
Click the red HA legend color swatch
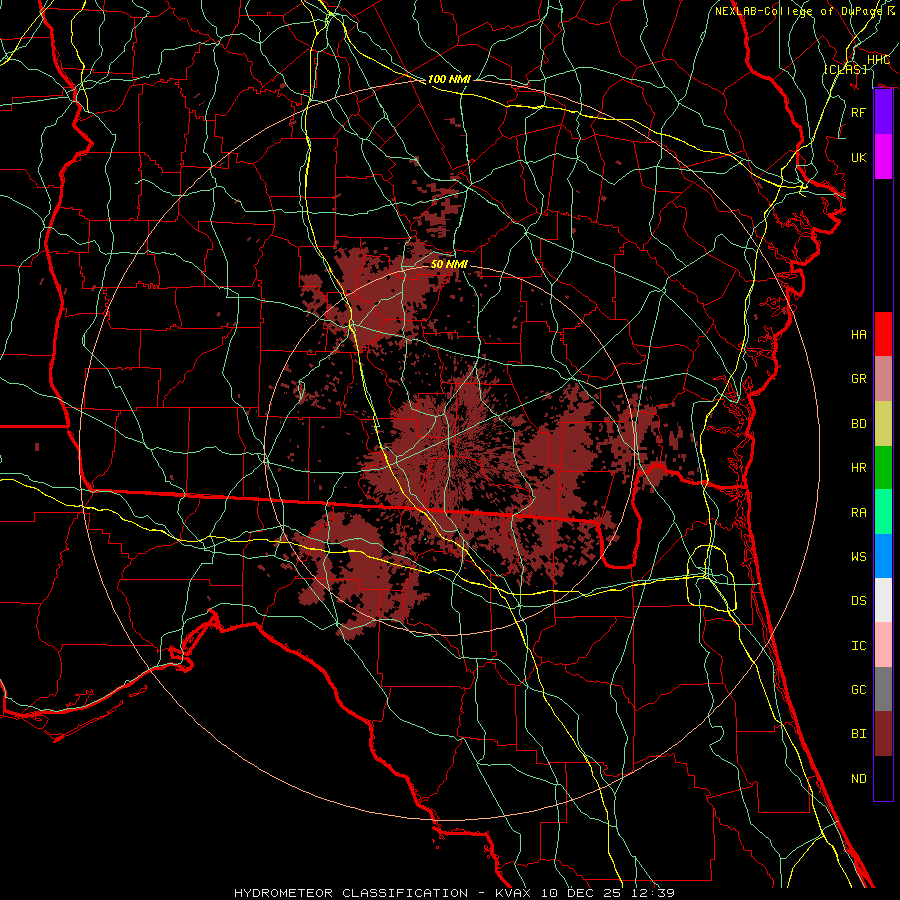pyautogui.click(x=883, y=334)
